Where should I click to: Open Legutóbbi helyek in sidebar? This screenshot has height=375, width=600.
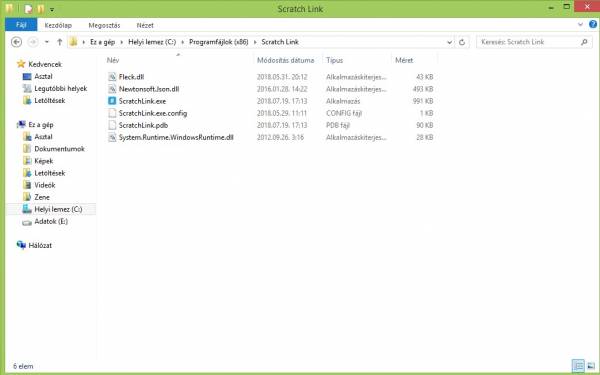pos(60,88)
